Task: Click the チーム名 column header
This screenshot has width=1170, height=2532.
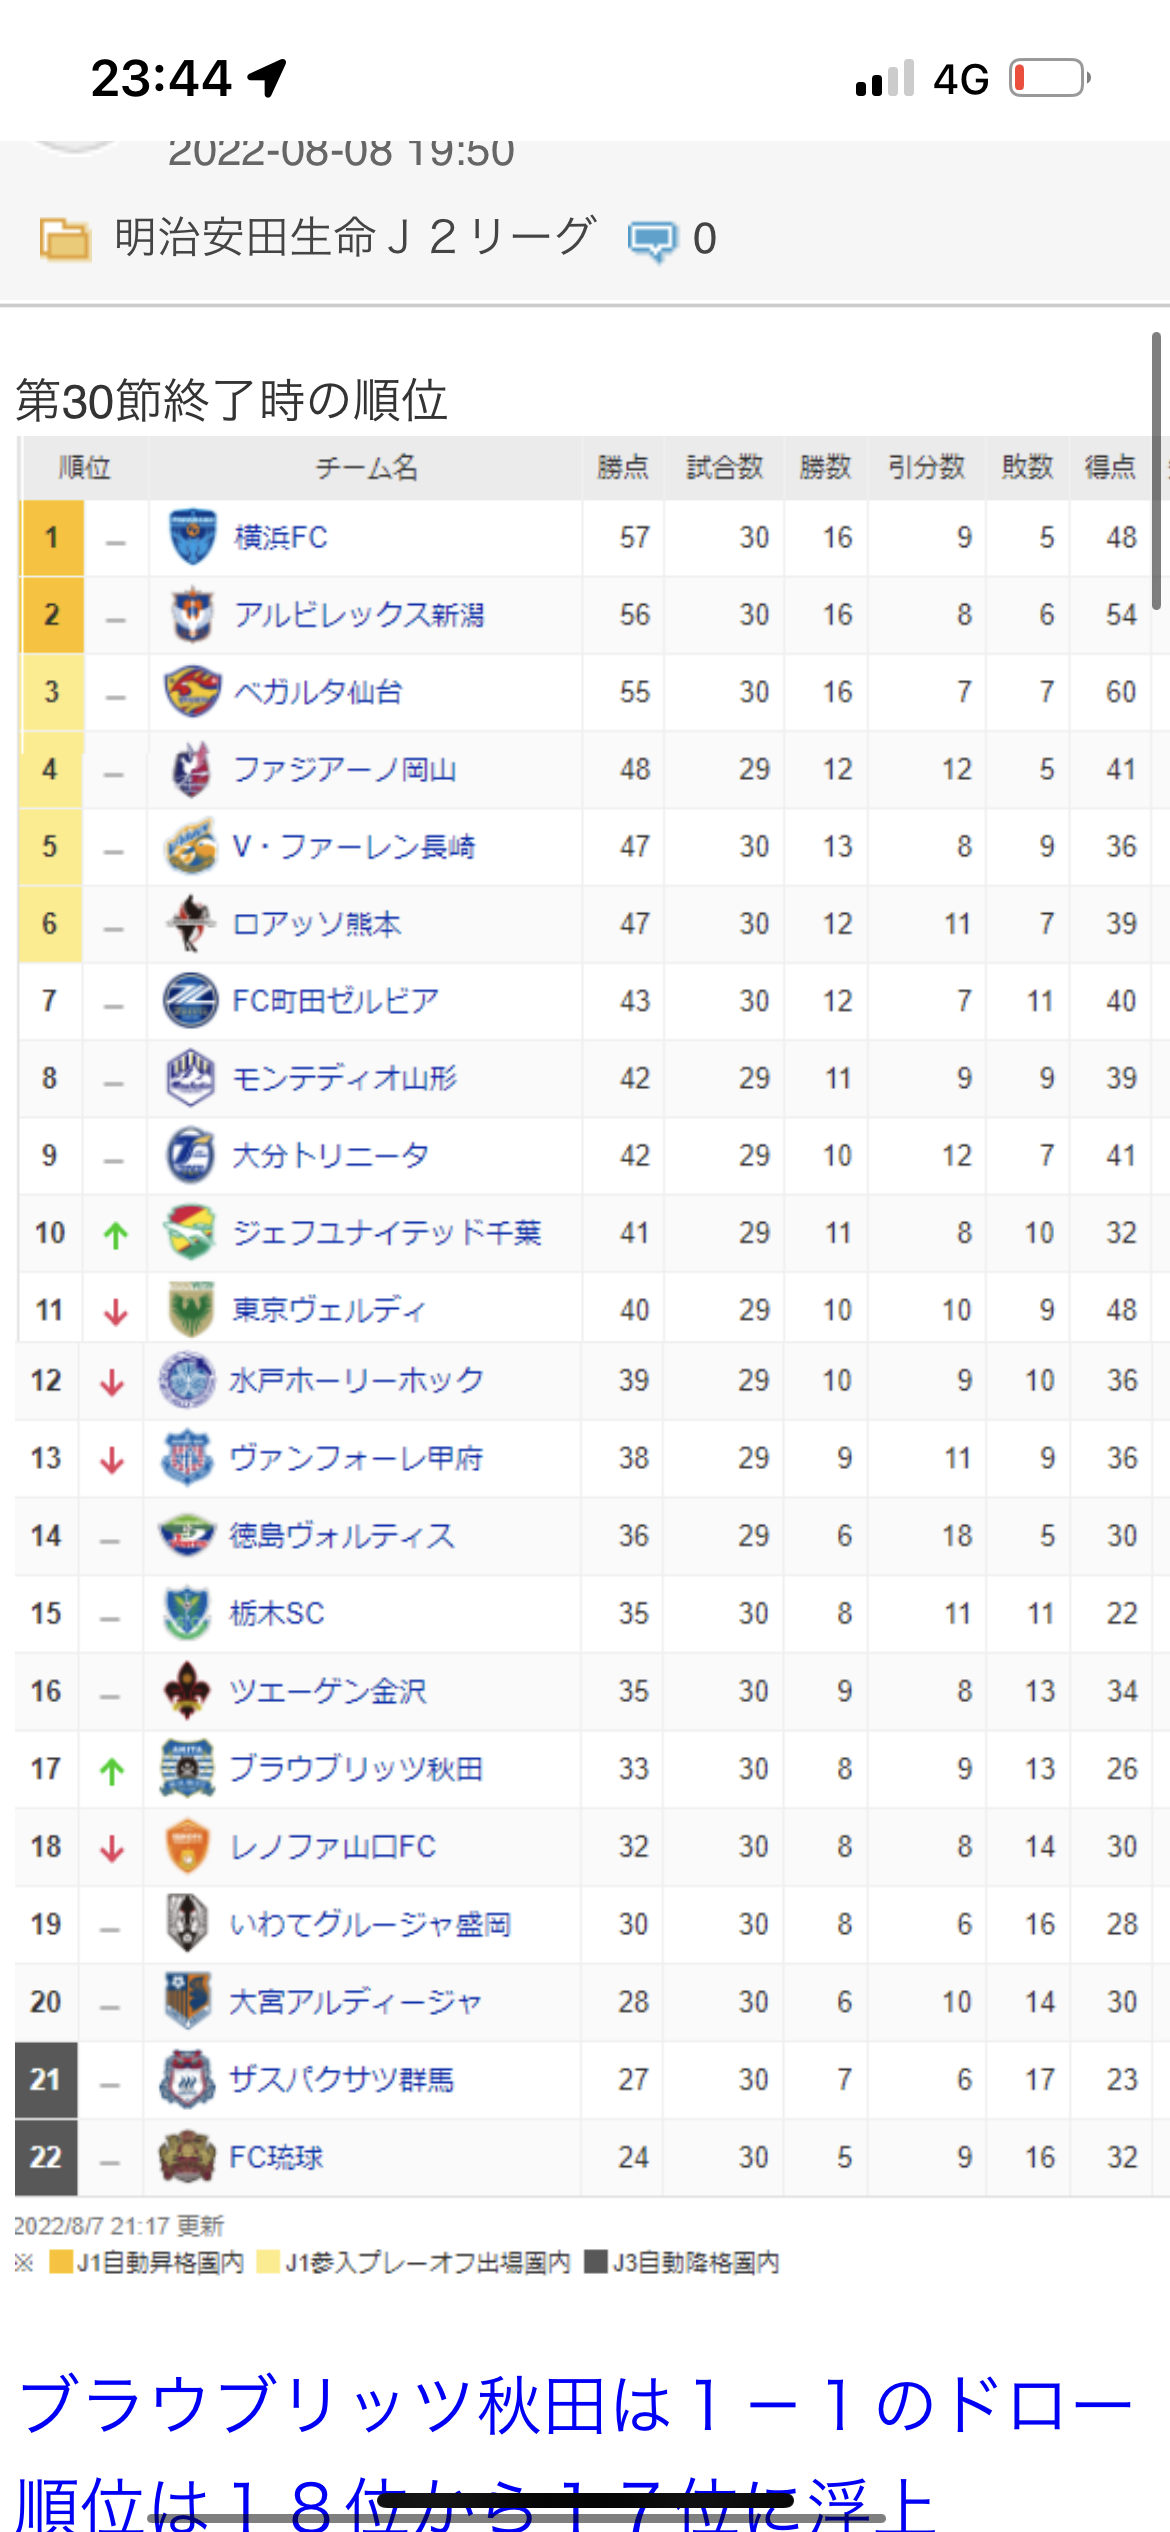Action: (x=366, y=467)
